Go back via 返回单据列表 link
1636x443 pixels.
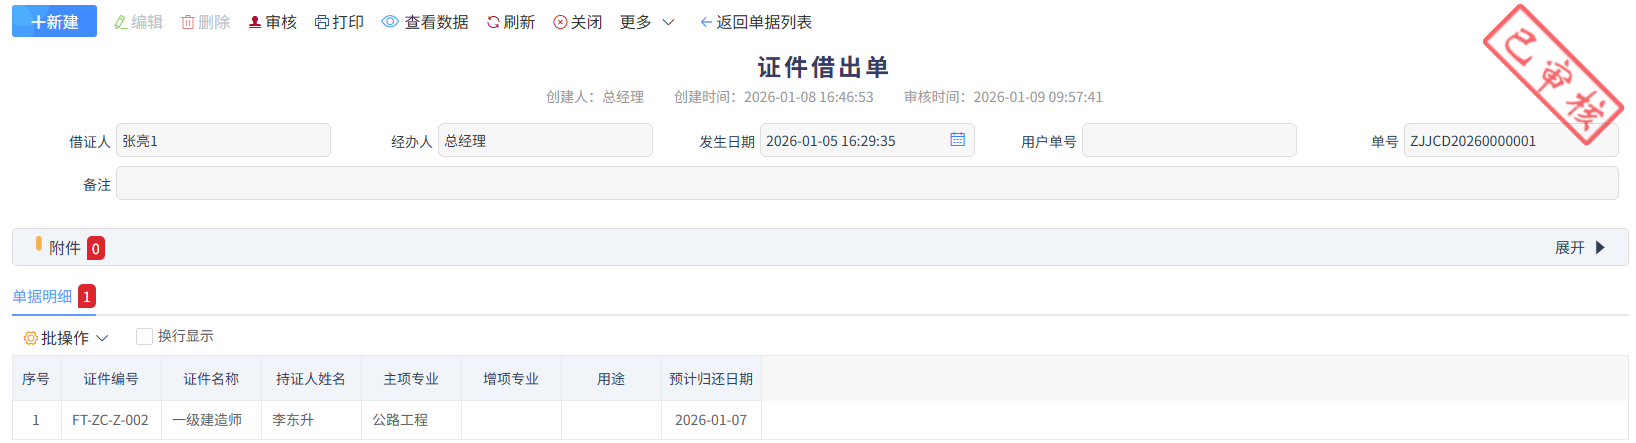[756, 22]
